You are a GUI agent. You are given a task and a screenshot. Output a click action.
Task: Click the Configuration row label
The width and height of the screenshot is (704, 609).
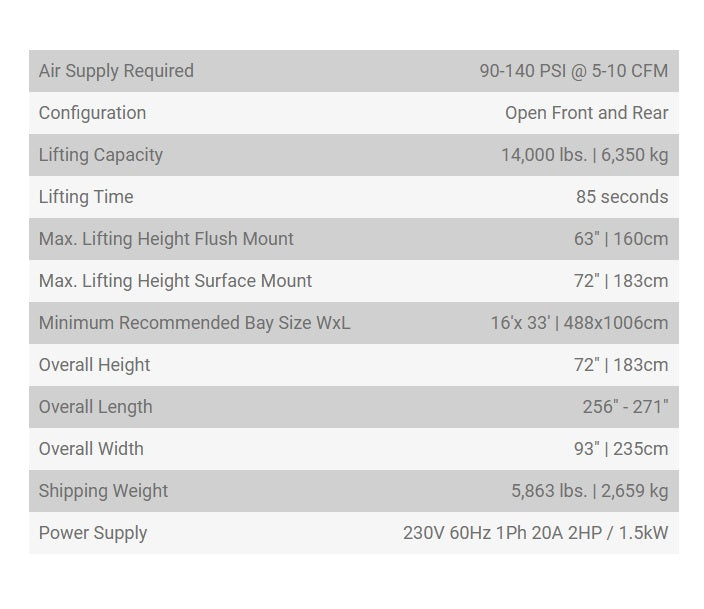tap(92, 113)
